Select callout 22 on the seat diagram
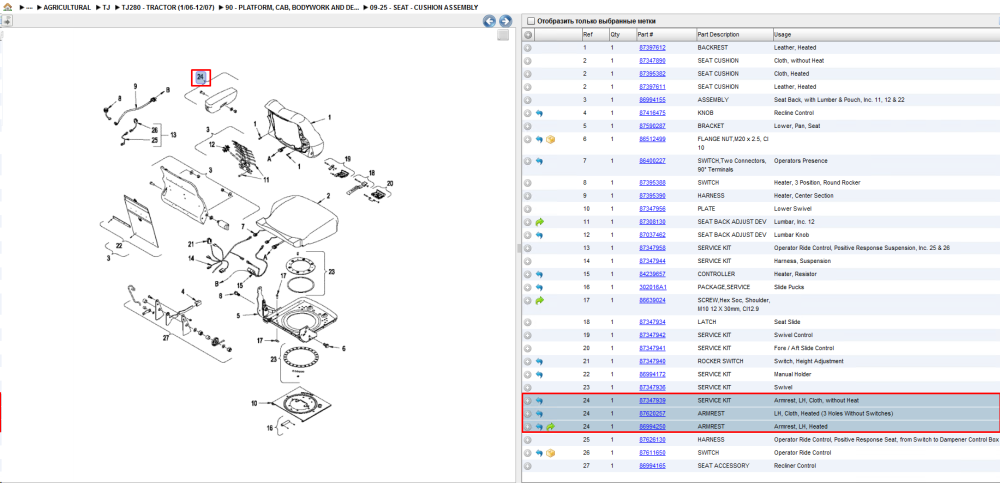Screen dimensions: 1000x483 (x=118, y=245)
